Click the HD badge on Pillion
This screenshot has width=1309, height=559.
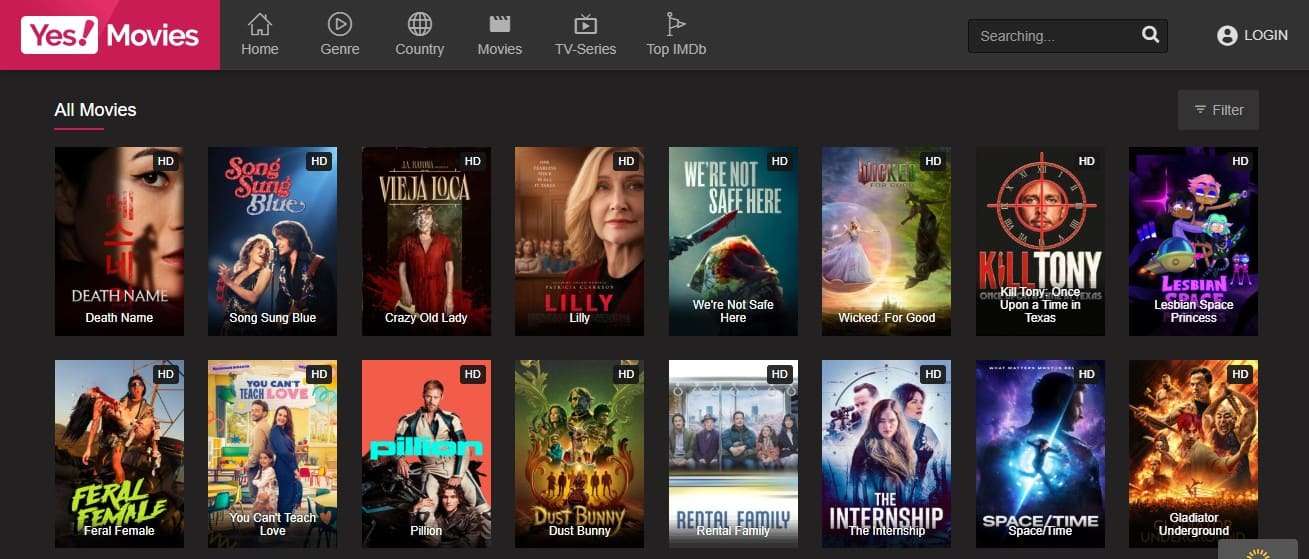click(473, 374)
